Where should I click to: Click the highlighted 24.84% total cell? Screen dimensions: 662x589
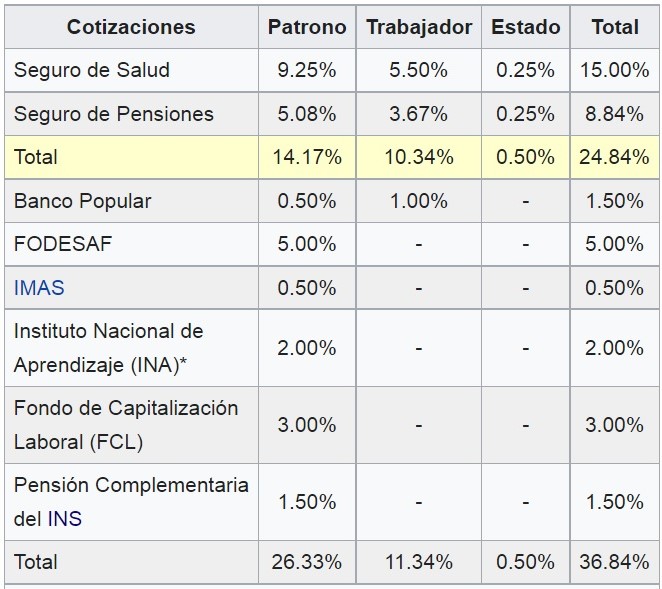click(615, 157)
